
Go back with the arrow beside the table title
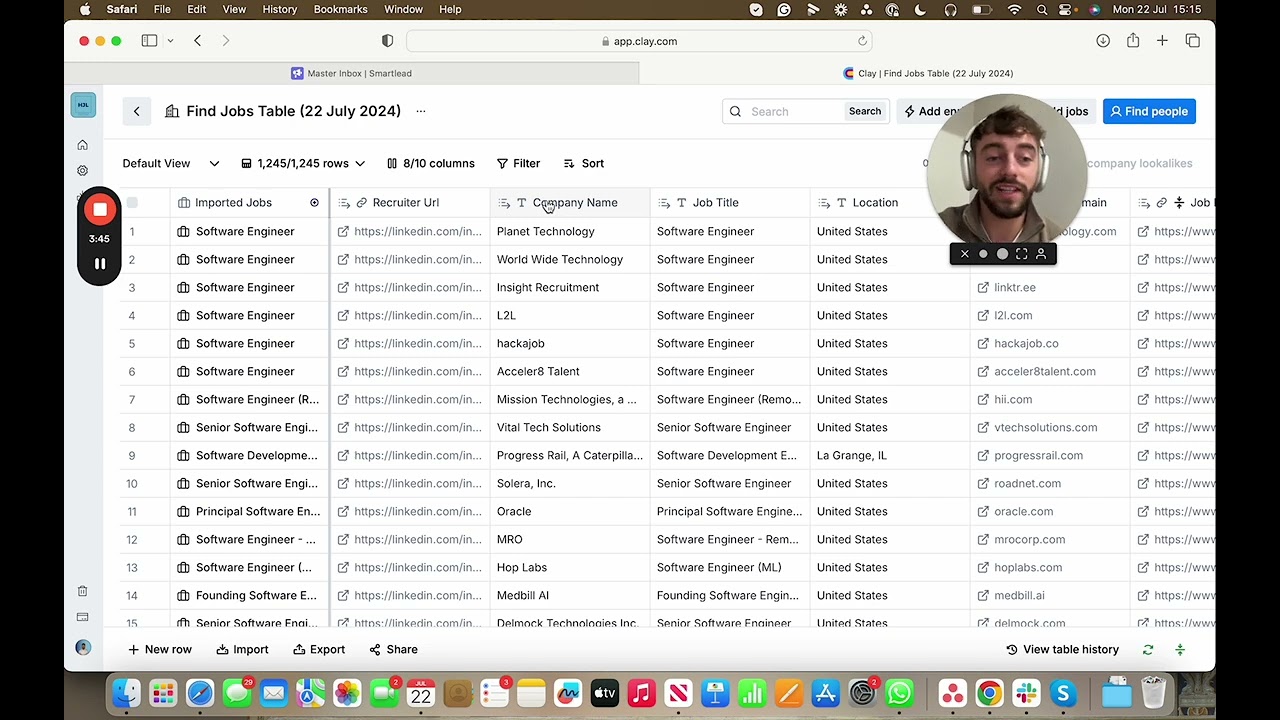click(137, 111)
